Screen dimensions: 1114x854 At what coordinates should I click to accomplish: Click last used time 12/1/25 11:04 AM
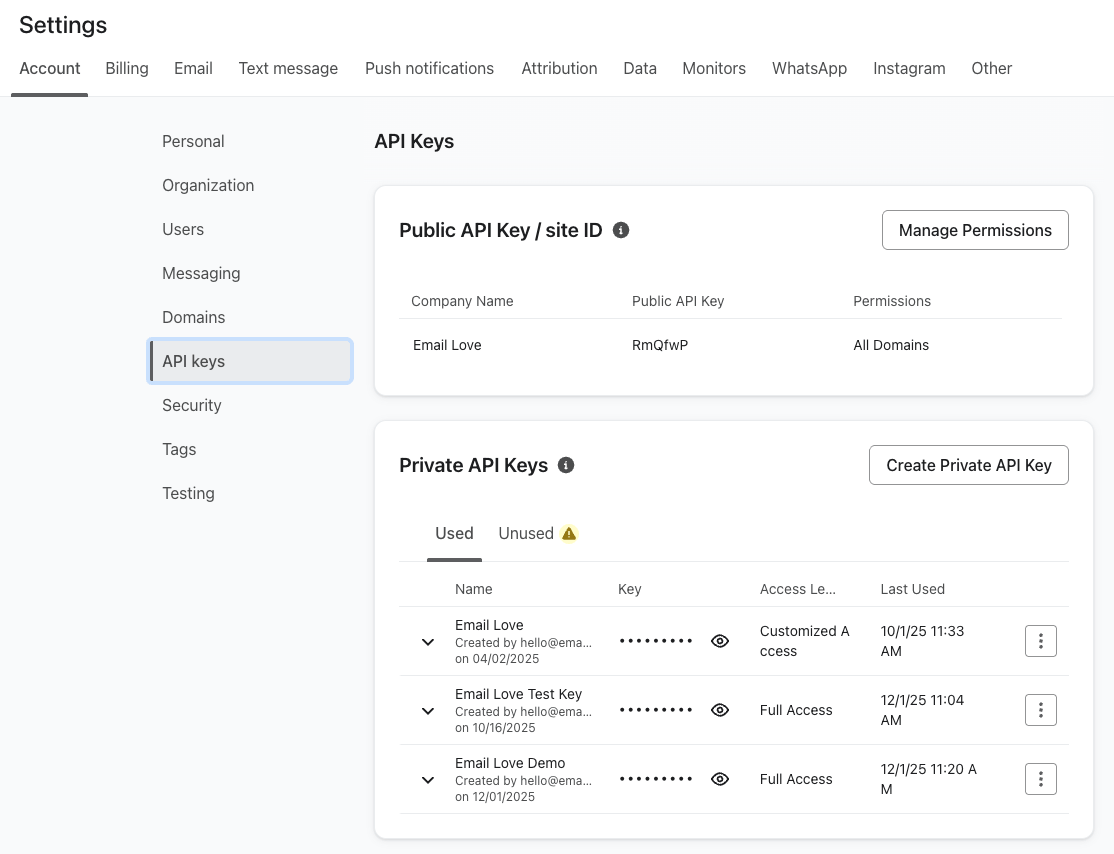[x=922, y=710]
